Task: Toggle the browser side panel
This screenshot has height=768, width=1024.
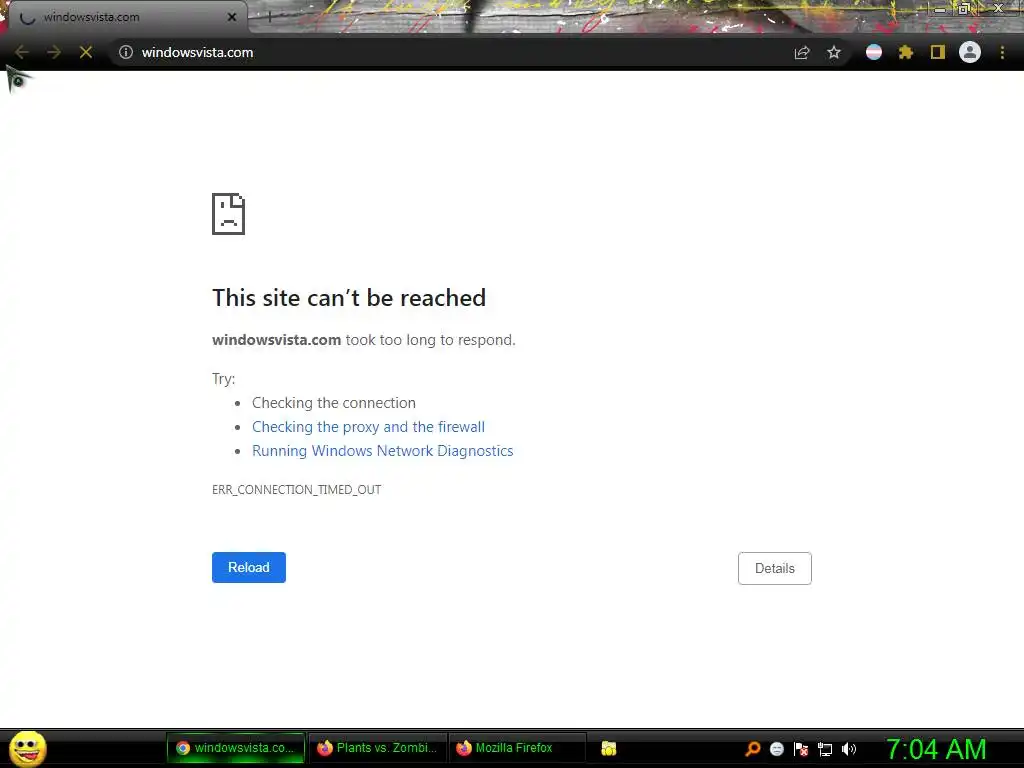Action: click(938, 52)
